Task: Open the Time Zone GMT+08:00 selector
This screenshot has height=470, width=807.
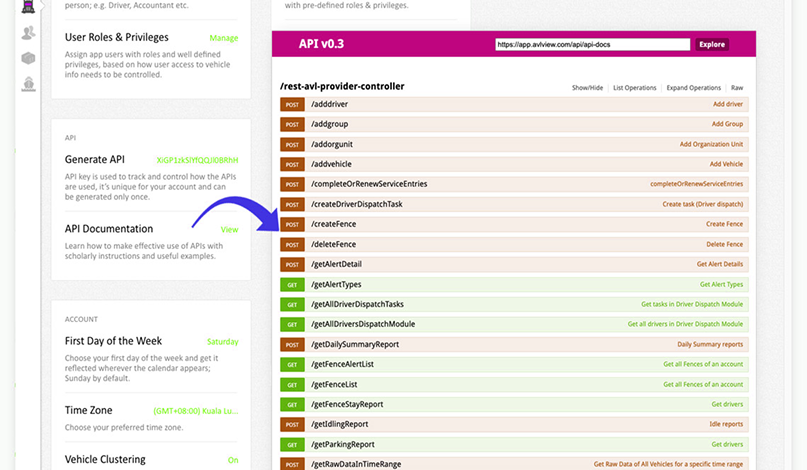Action: (195, 411)
